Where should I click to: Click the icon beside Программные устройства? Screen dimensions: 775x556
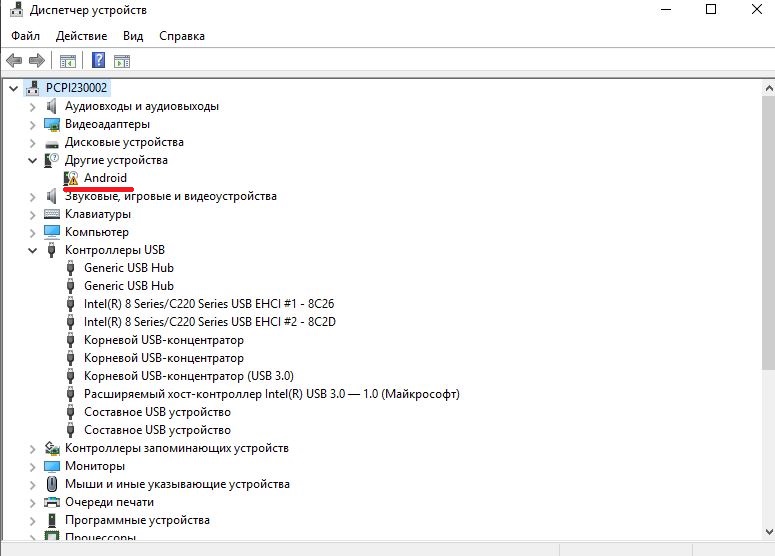[x=51, y=520]
